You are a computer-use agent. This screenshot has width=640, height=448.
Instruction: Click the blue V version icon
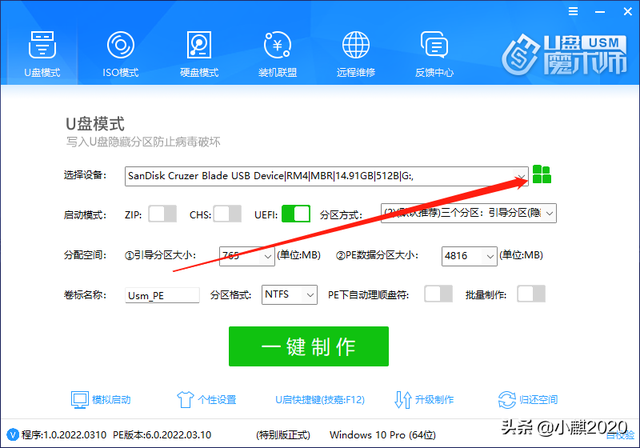pos(13,435)
